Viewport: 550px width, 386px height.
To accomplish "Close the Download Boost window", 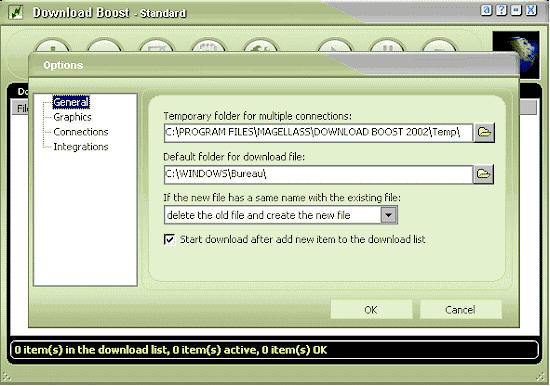I will coord(531,10).
